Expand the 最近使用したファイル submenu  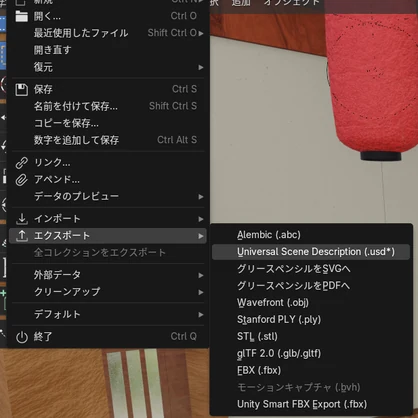[108, 33]
